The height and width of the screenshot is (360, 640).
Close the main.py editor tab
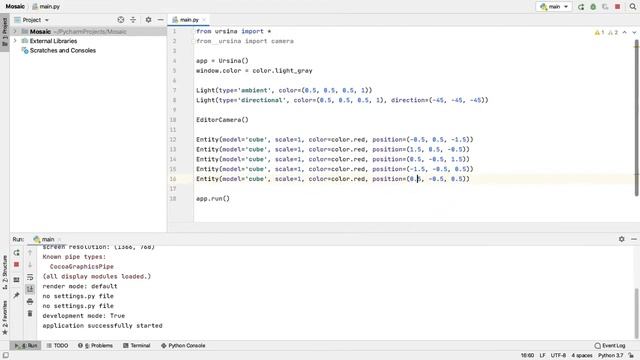204,20
